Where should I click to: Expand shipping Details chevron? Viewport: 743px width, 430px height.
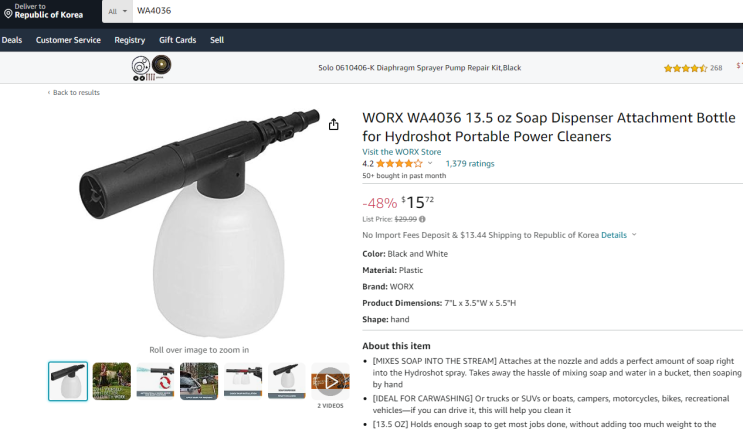634,235
